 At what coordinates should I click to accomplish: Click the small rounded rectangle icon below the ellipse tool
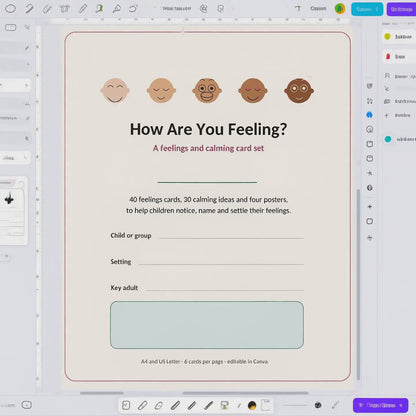[10, 27]
